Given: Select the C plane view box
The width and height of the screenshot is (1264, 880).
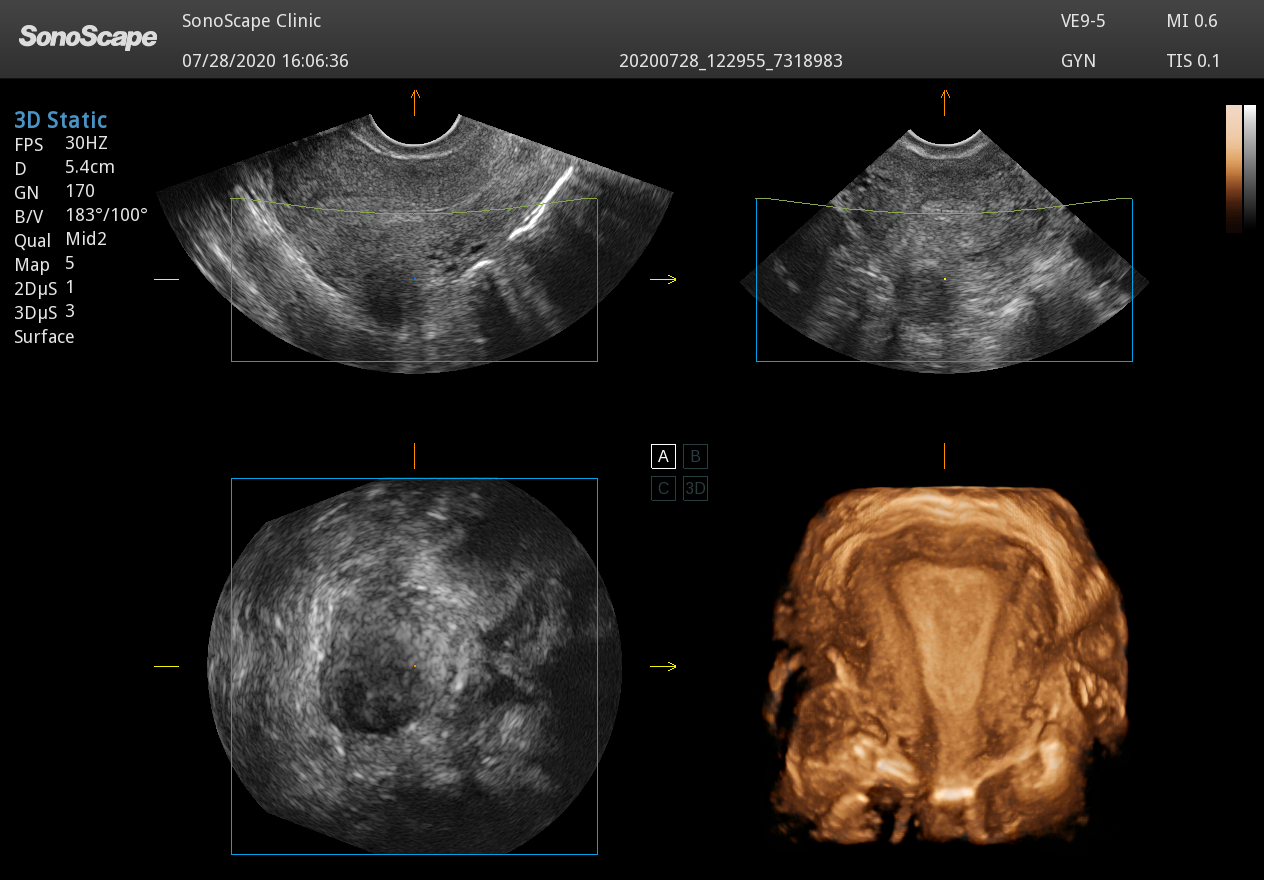Looking at the screenshot, I should (663, 489).
